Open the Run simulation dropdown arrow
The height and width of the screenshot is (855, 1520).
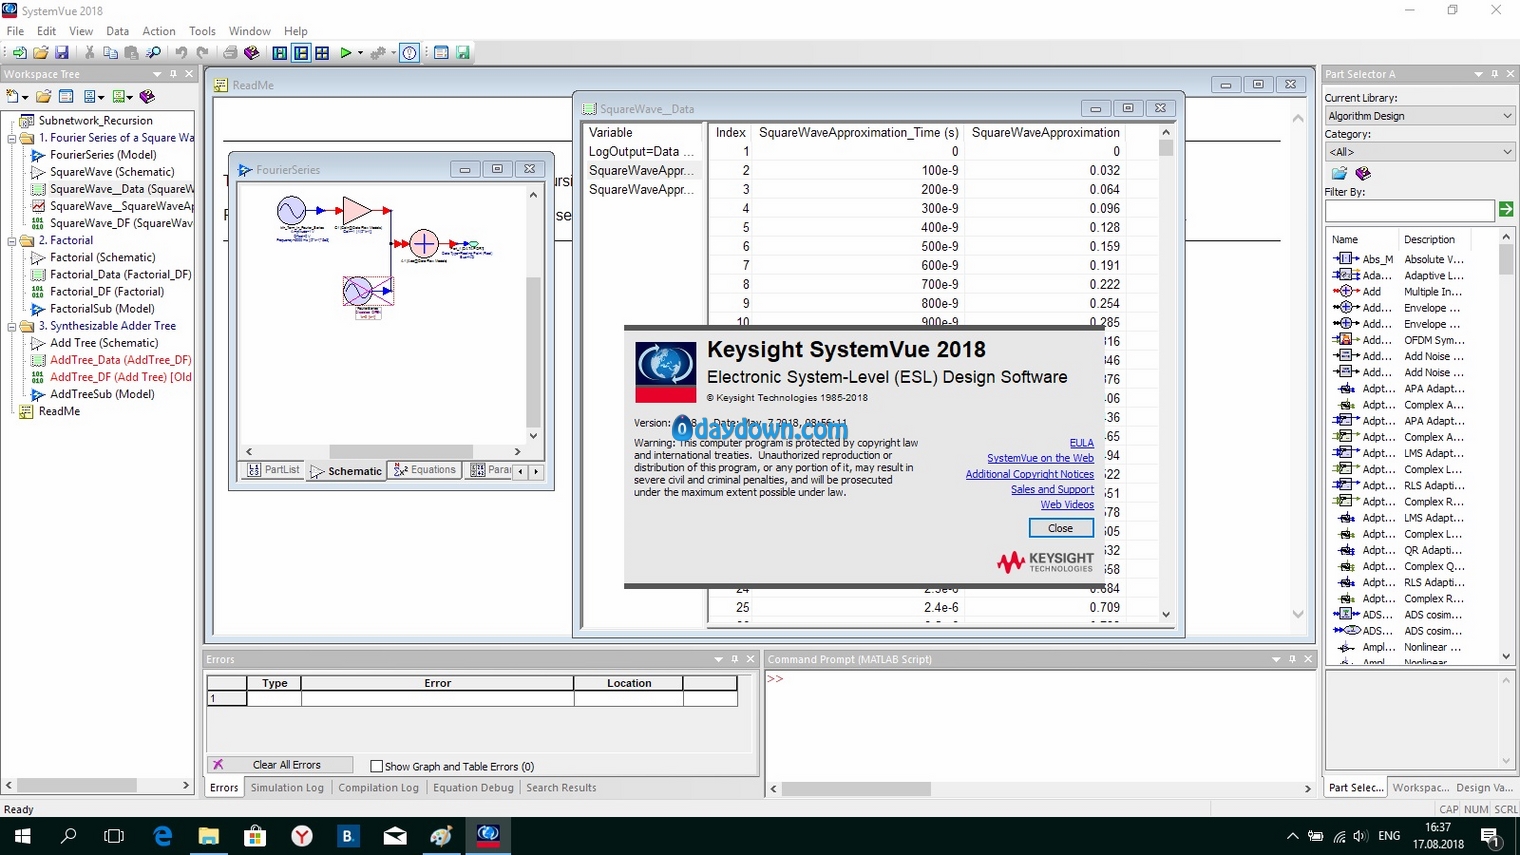360,53
